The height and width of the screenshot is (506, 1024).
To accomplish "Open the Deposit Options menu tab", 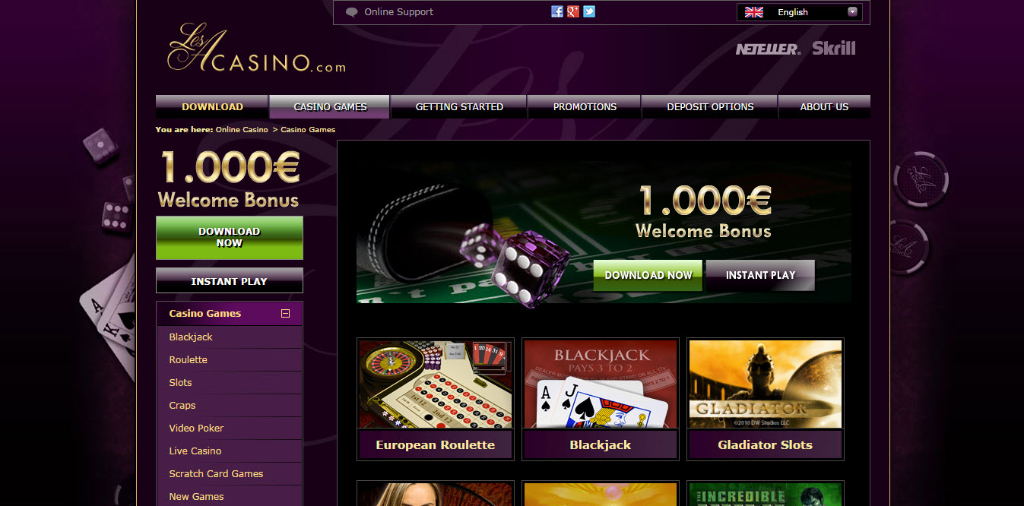I will [x=710, y=107].
